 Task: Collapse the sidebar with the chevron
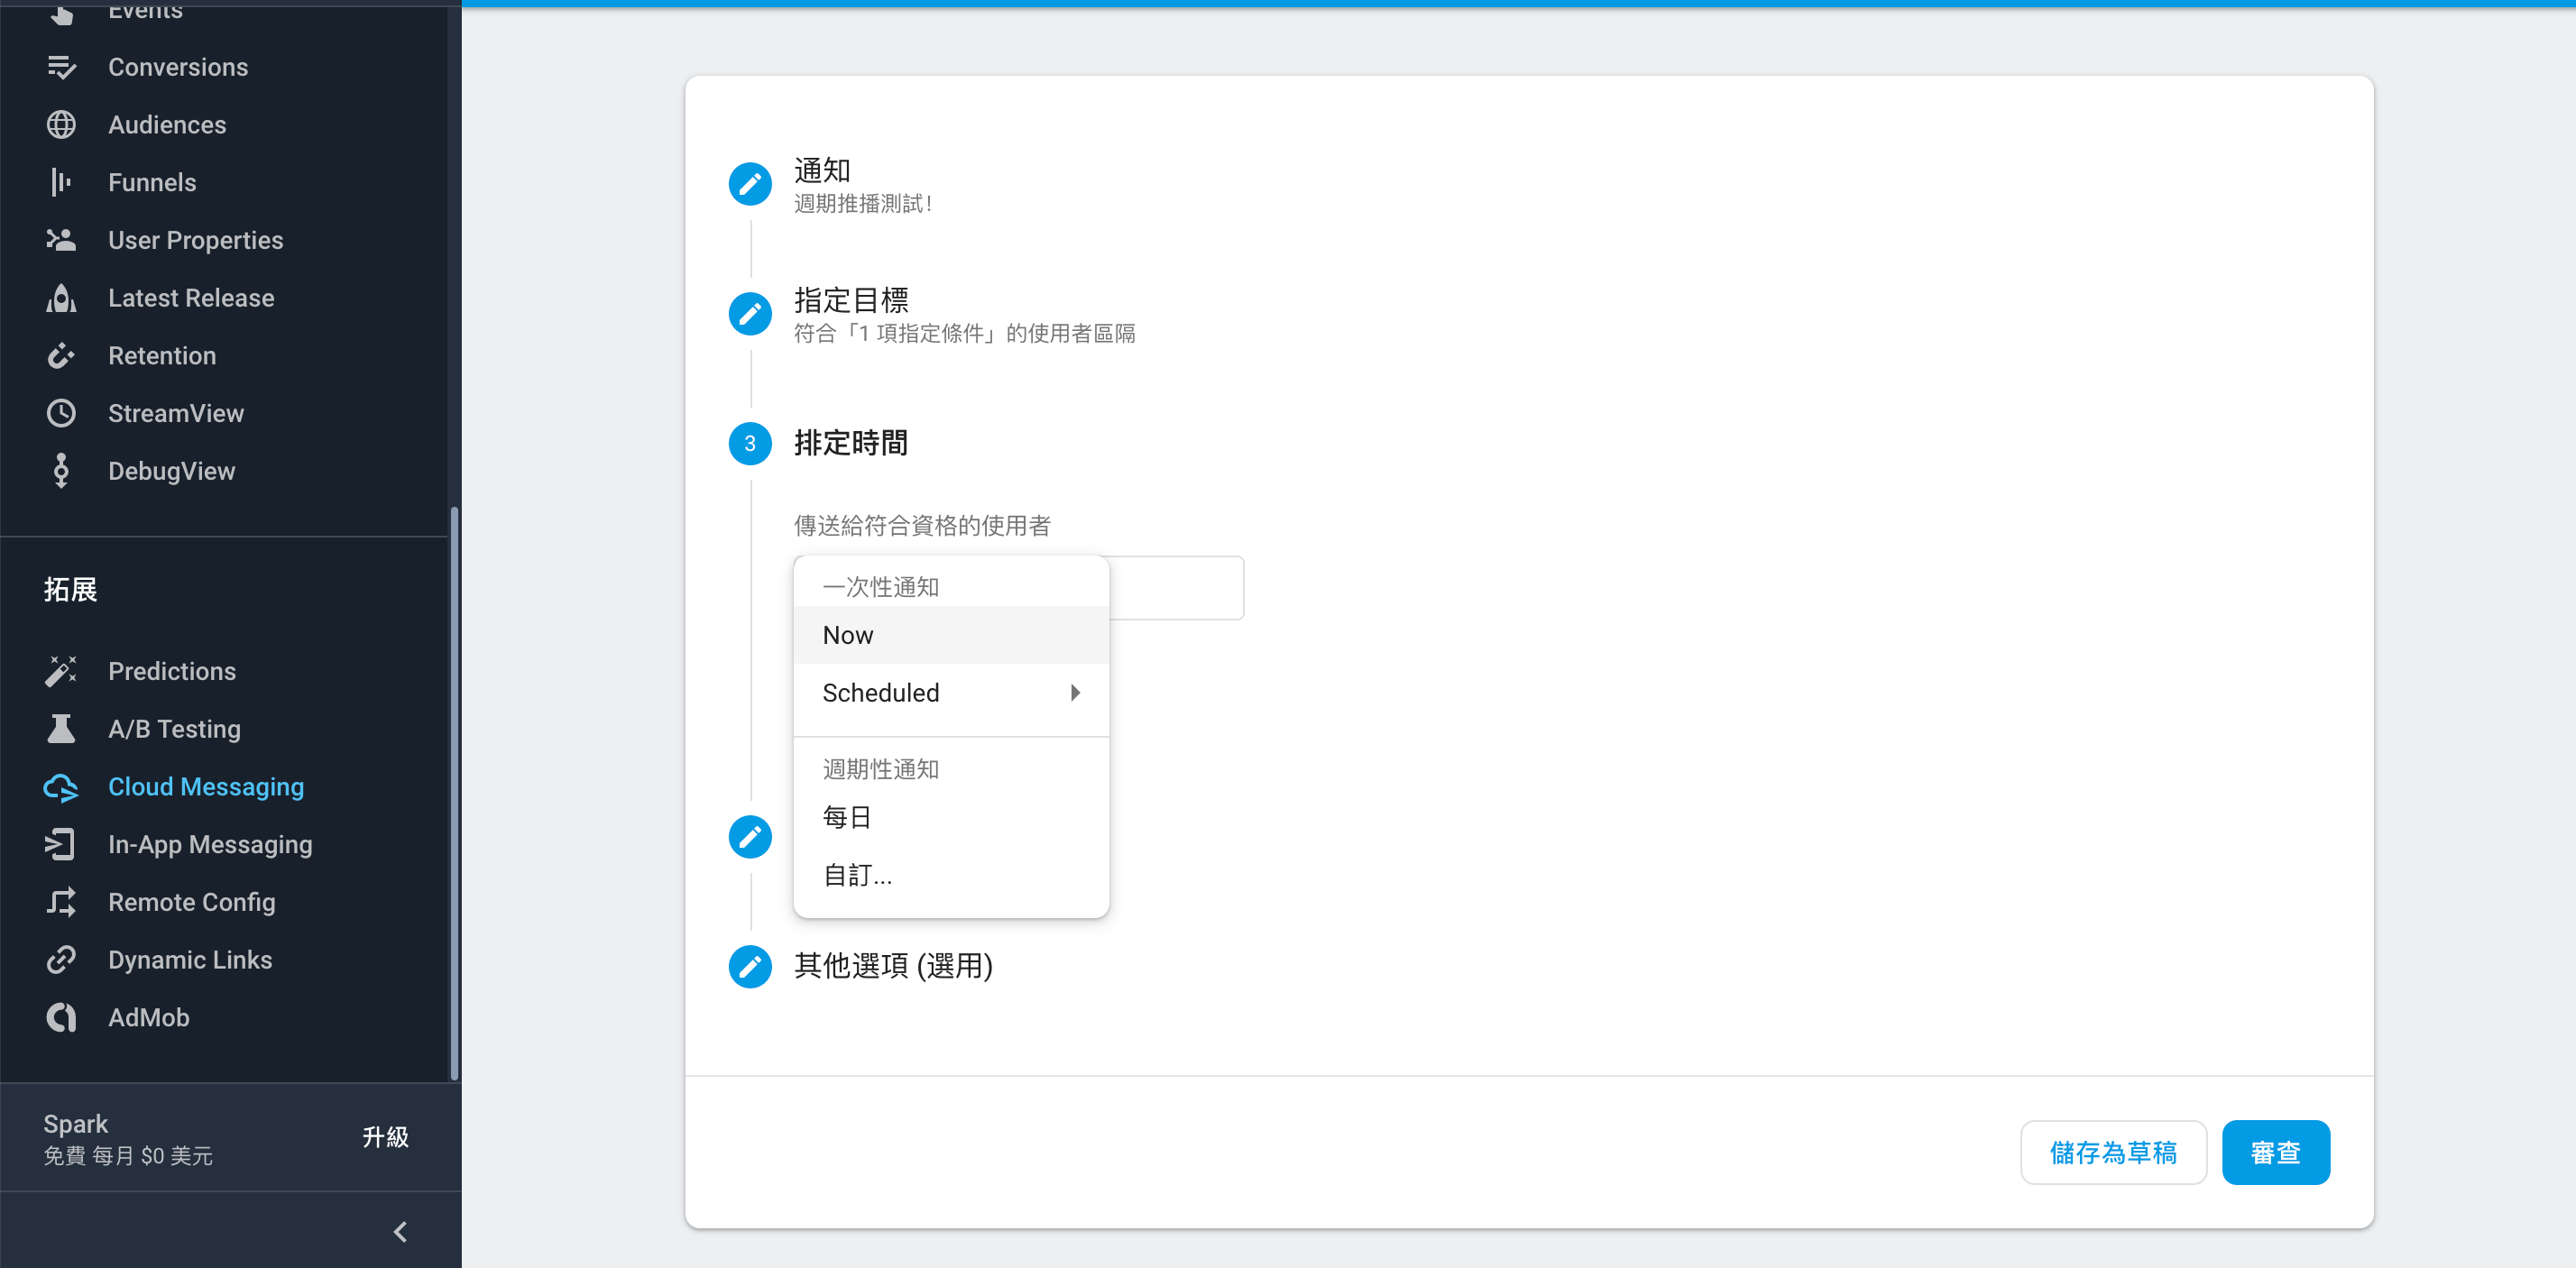click(x=400, y=1231)
